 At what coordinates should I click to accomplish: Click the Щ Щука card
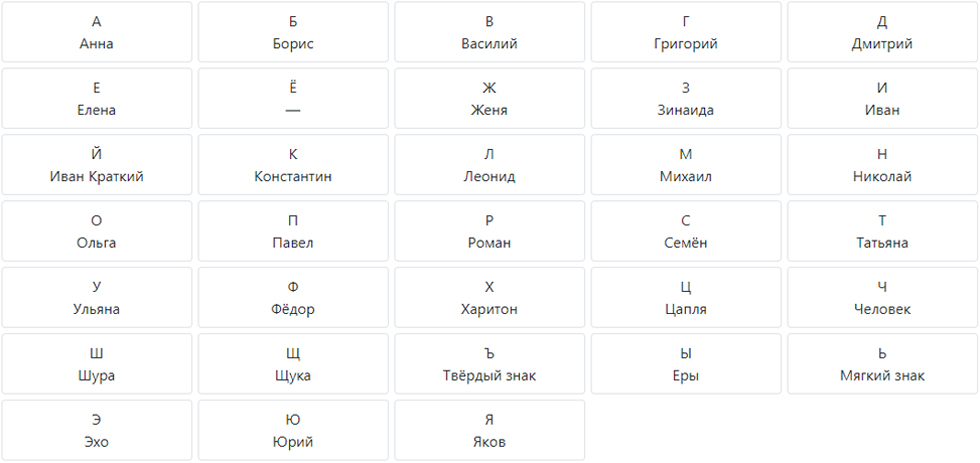pyautogui.click(x=293, y=364)
